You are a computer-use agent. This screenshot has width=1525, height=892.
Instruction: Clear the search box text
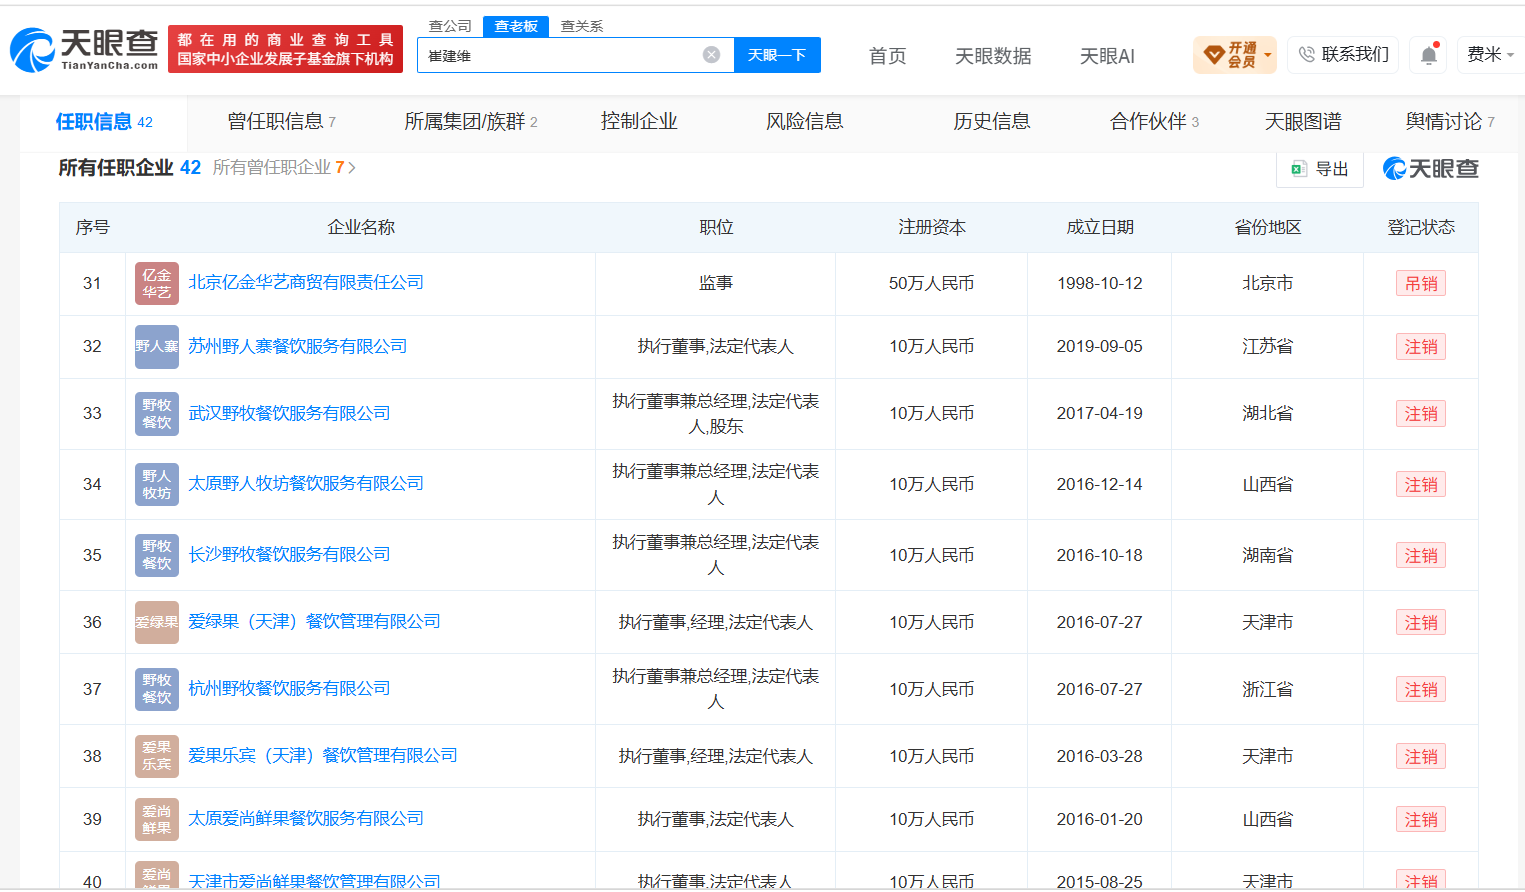tap(711, 55)
